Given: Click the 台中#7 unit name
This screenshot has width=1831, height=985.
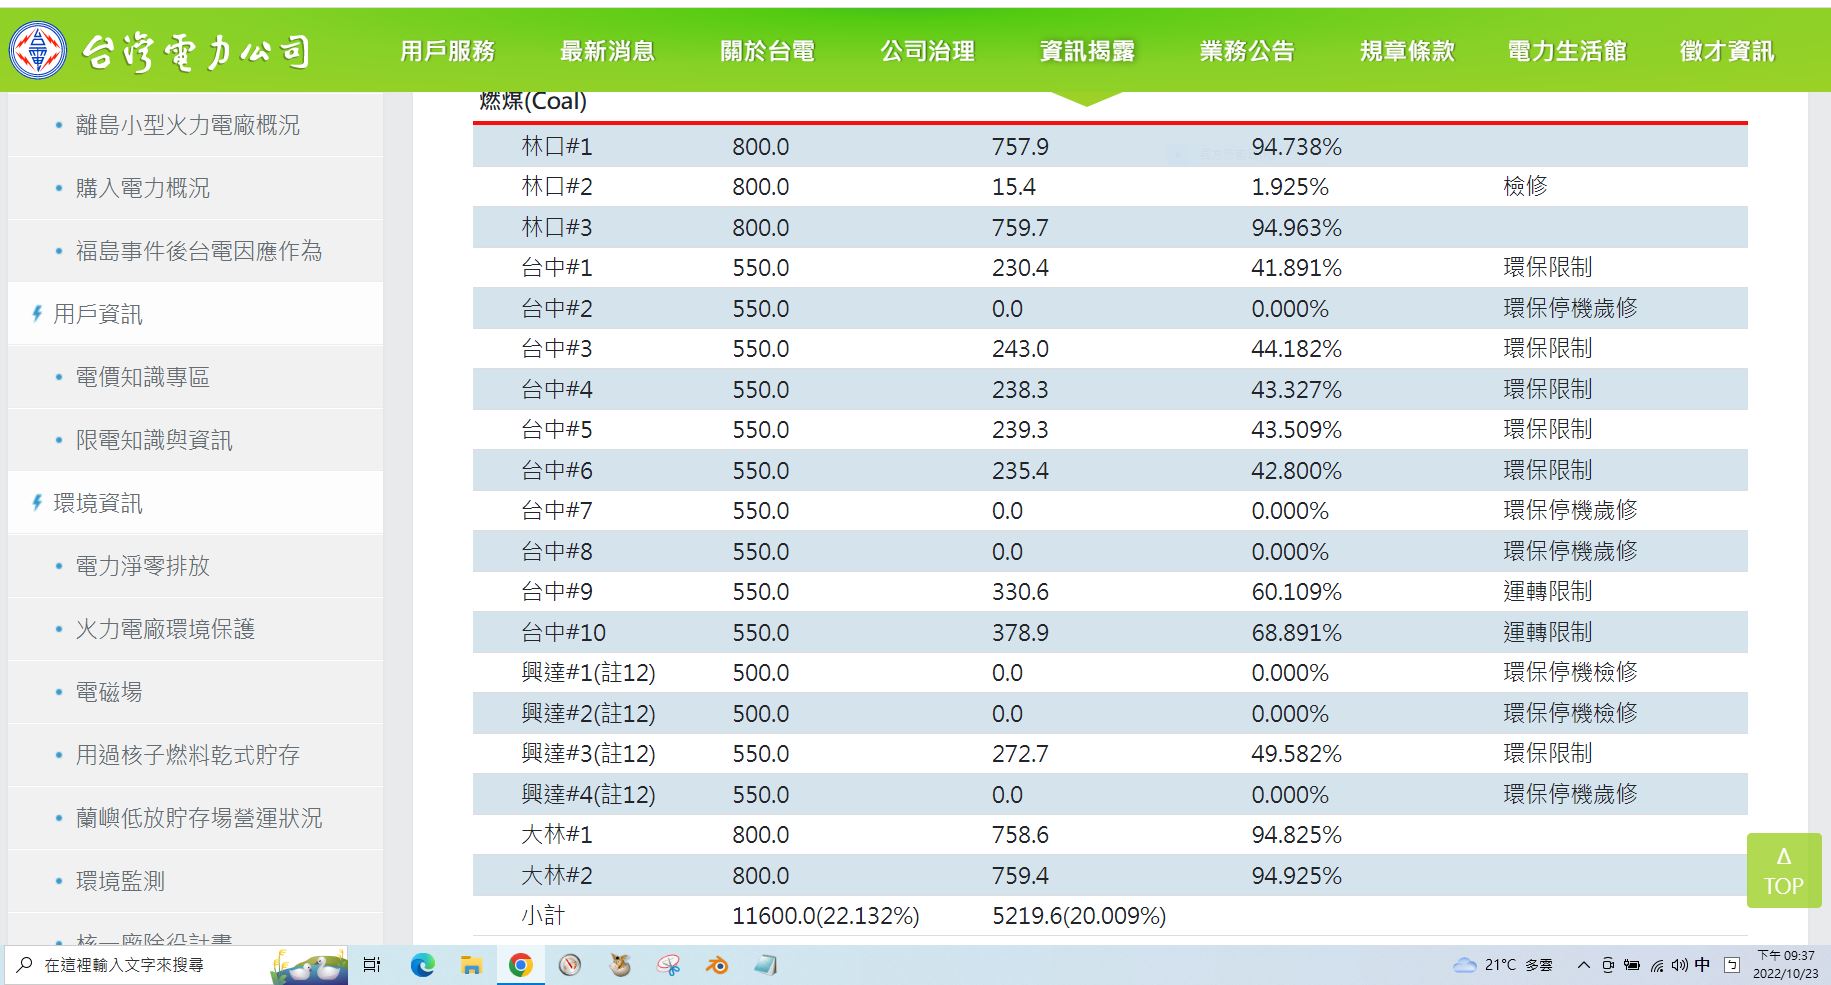Looking at the screenshot, I should tap(557, 511).
